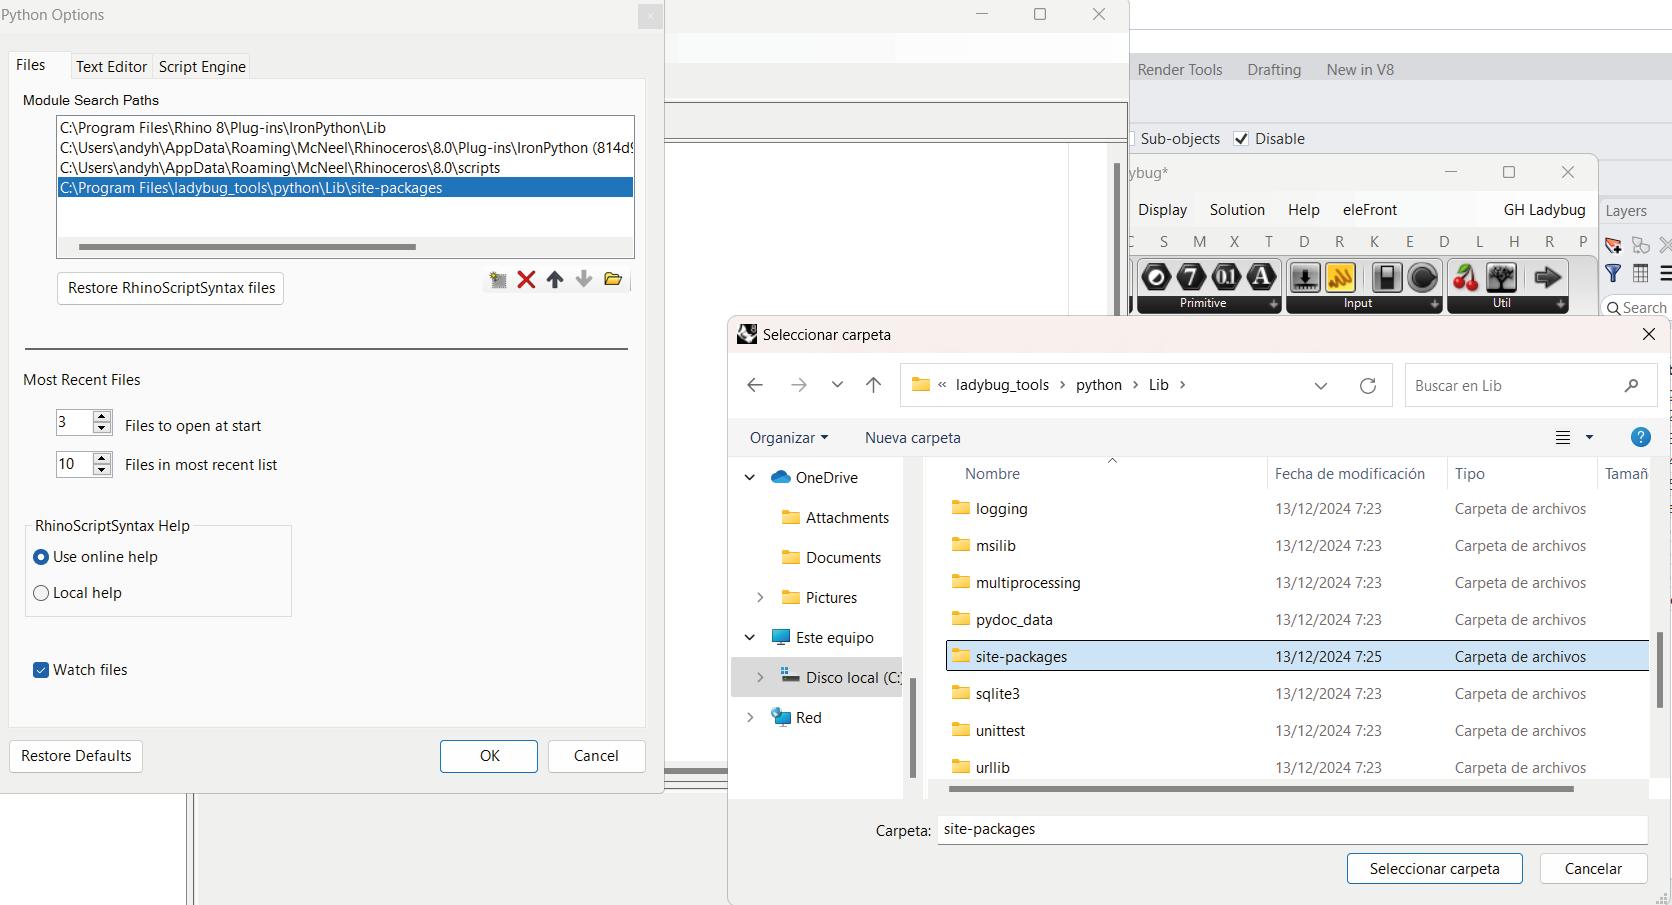
Task: Confirm Python Options with OK
Action: (489, 756)
